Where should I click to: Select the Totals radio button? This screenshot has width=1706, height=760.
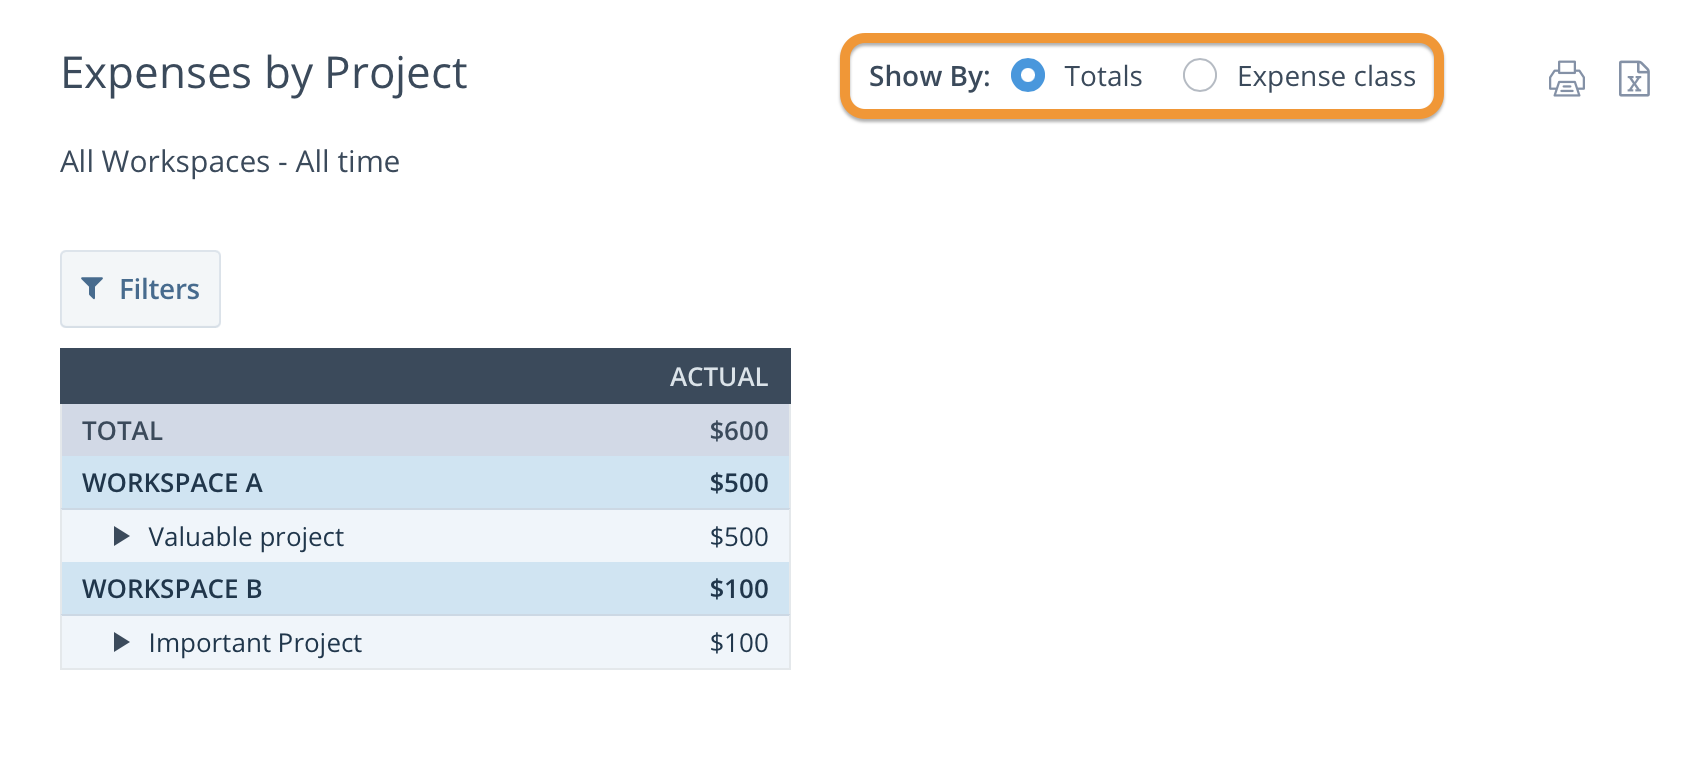coord(1027,75)
